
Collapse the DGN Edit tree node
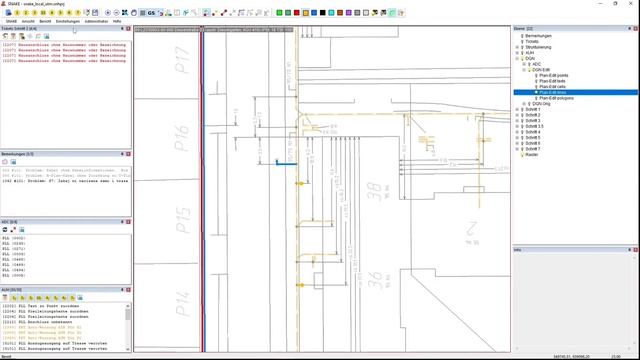pos(524,70)
